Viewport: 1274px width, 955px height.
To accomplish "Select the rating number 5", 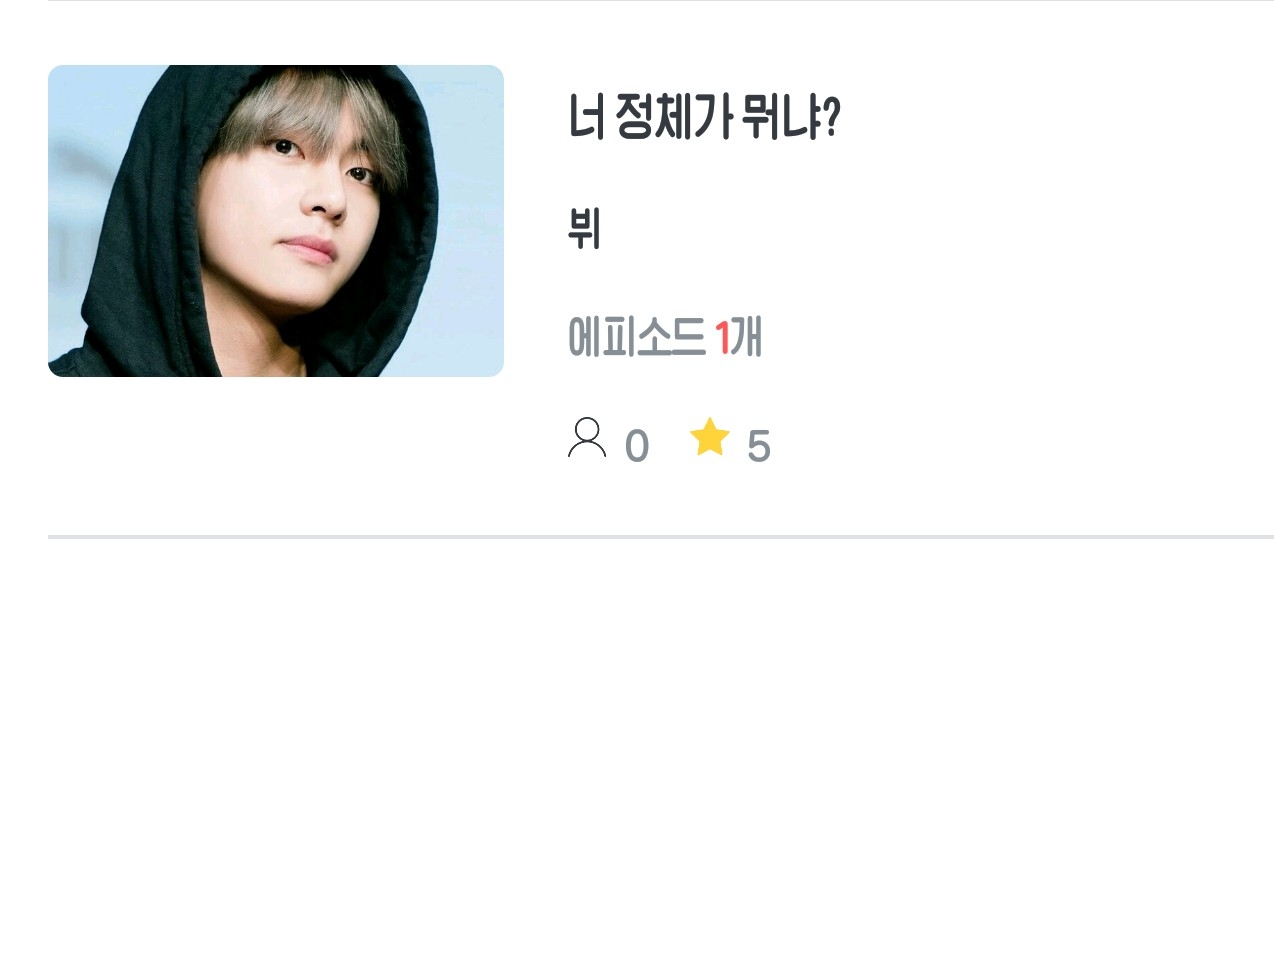I will [759, 446].
